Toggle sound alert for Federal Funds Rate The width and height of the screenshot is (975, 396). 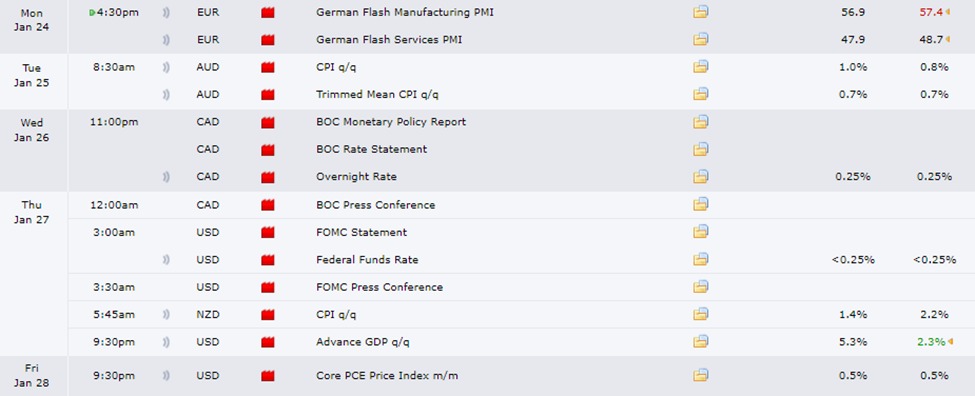click(166, 260)
